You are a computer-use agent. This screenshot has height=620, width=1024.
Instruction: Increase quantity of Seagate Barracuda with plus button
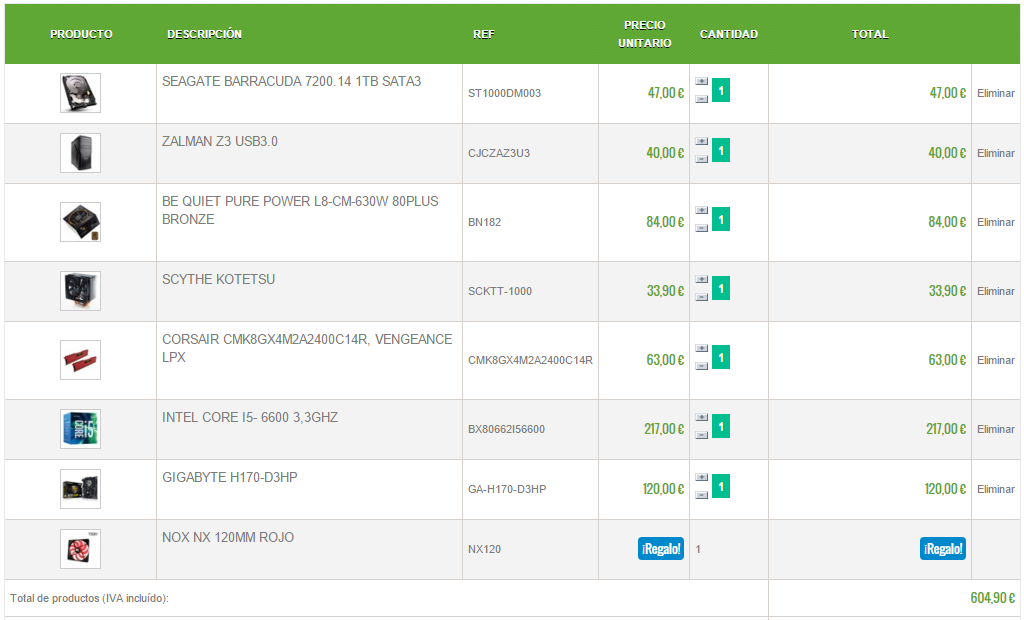point(701,82)
